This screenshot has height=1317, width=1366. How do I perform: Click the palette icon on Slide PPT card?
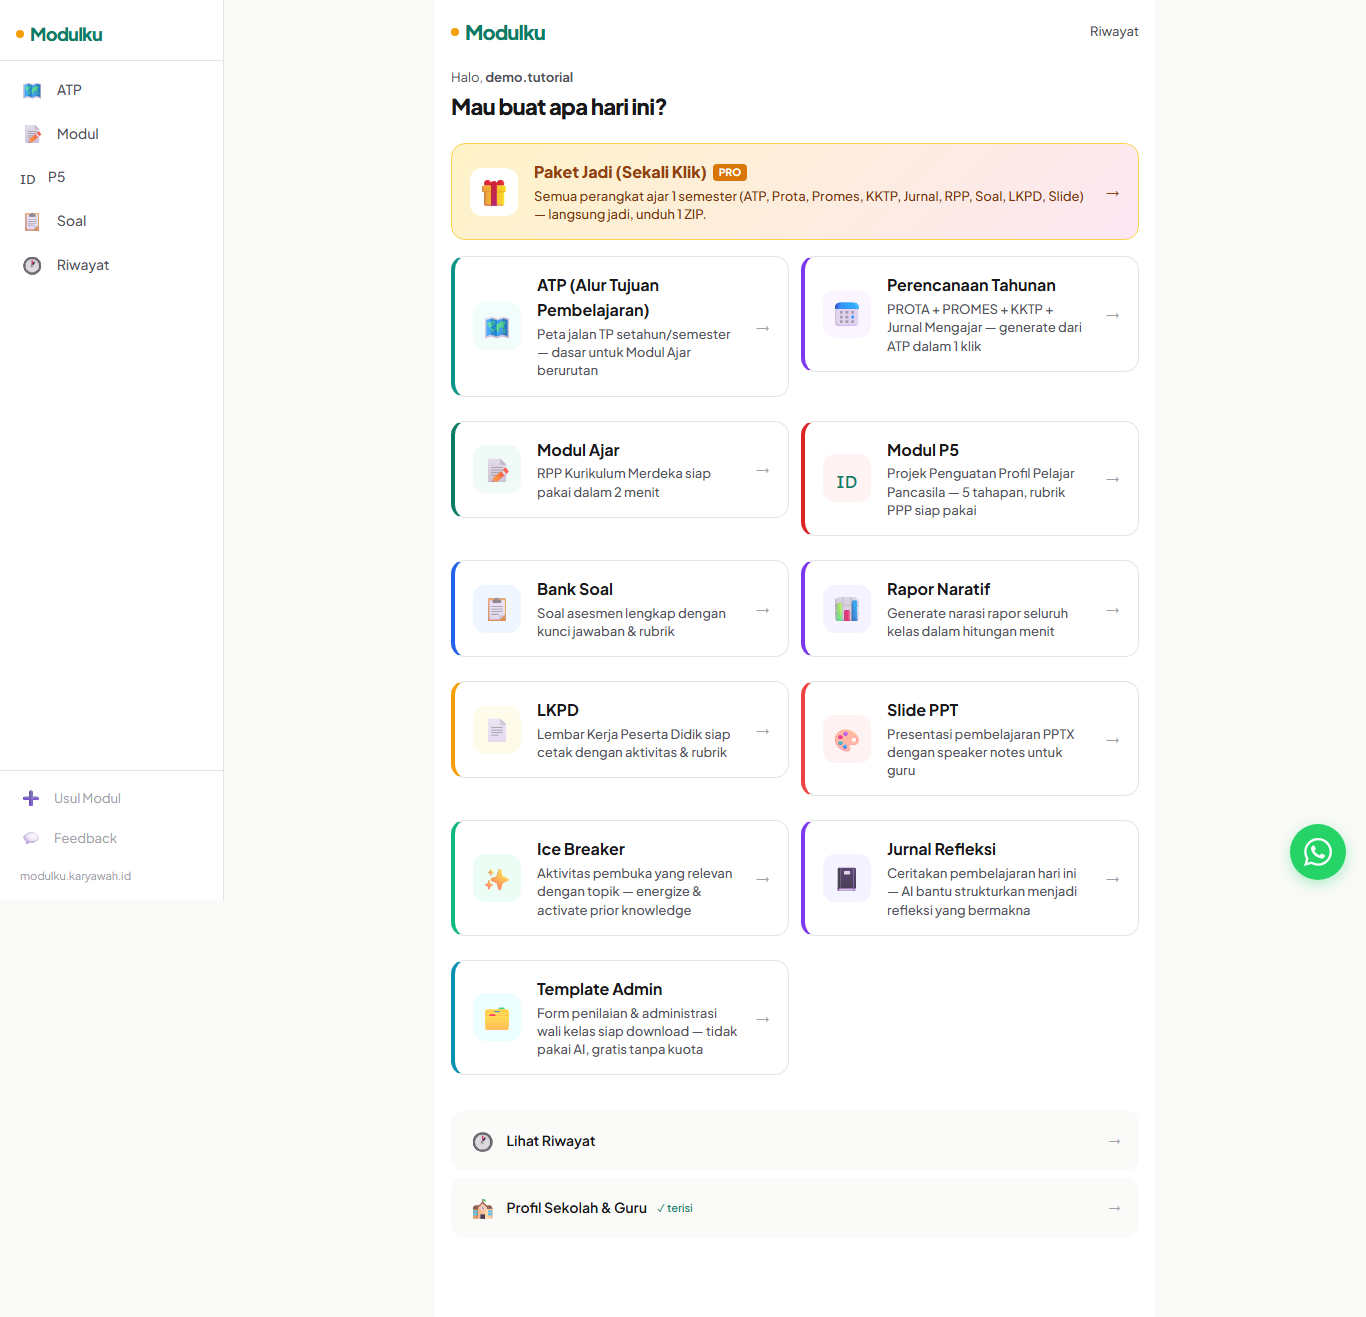tap(847, 739)
